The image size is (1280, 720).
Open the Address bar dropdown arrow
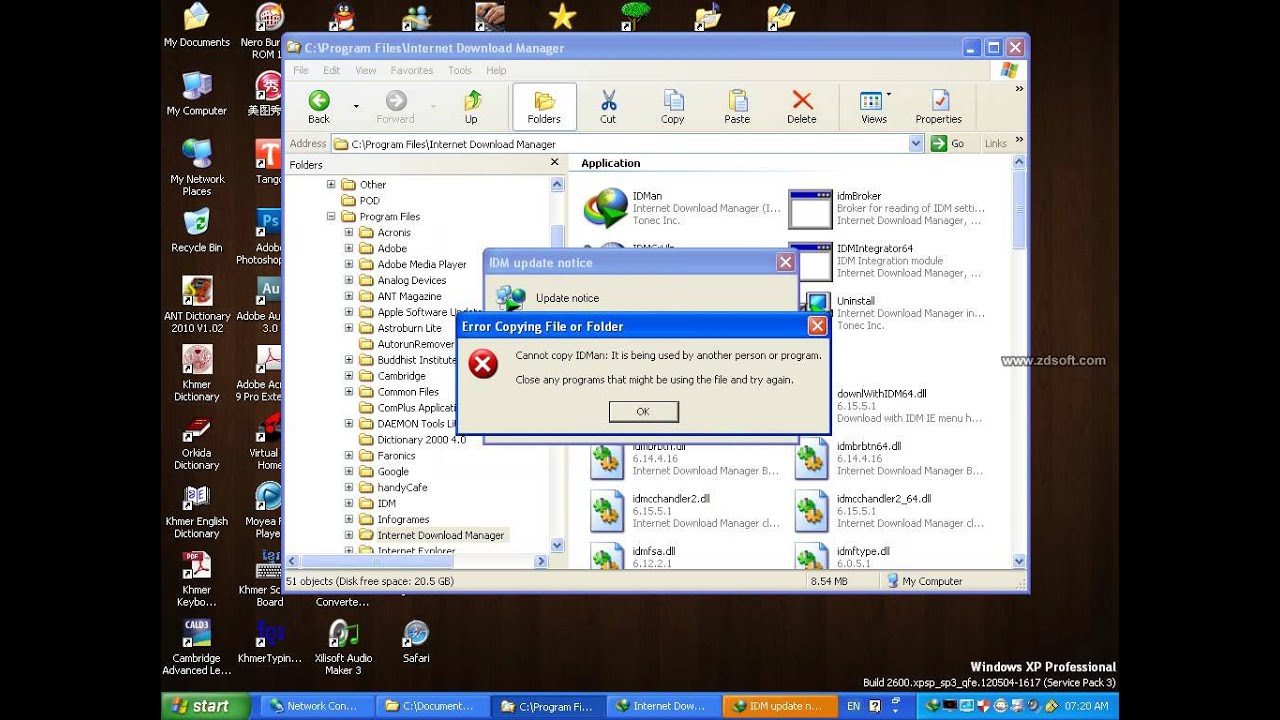[916, 144]
